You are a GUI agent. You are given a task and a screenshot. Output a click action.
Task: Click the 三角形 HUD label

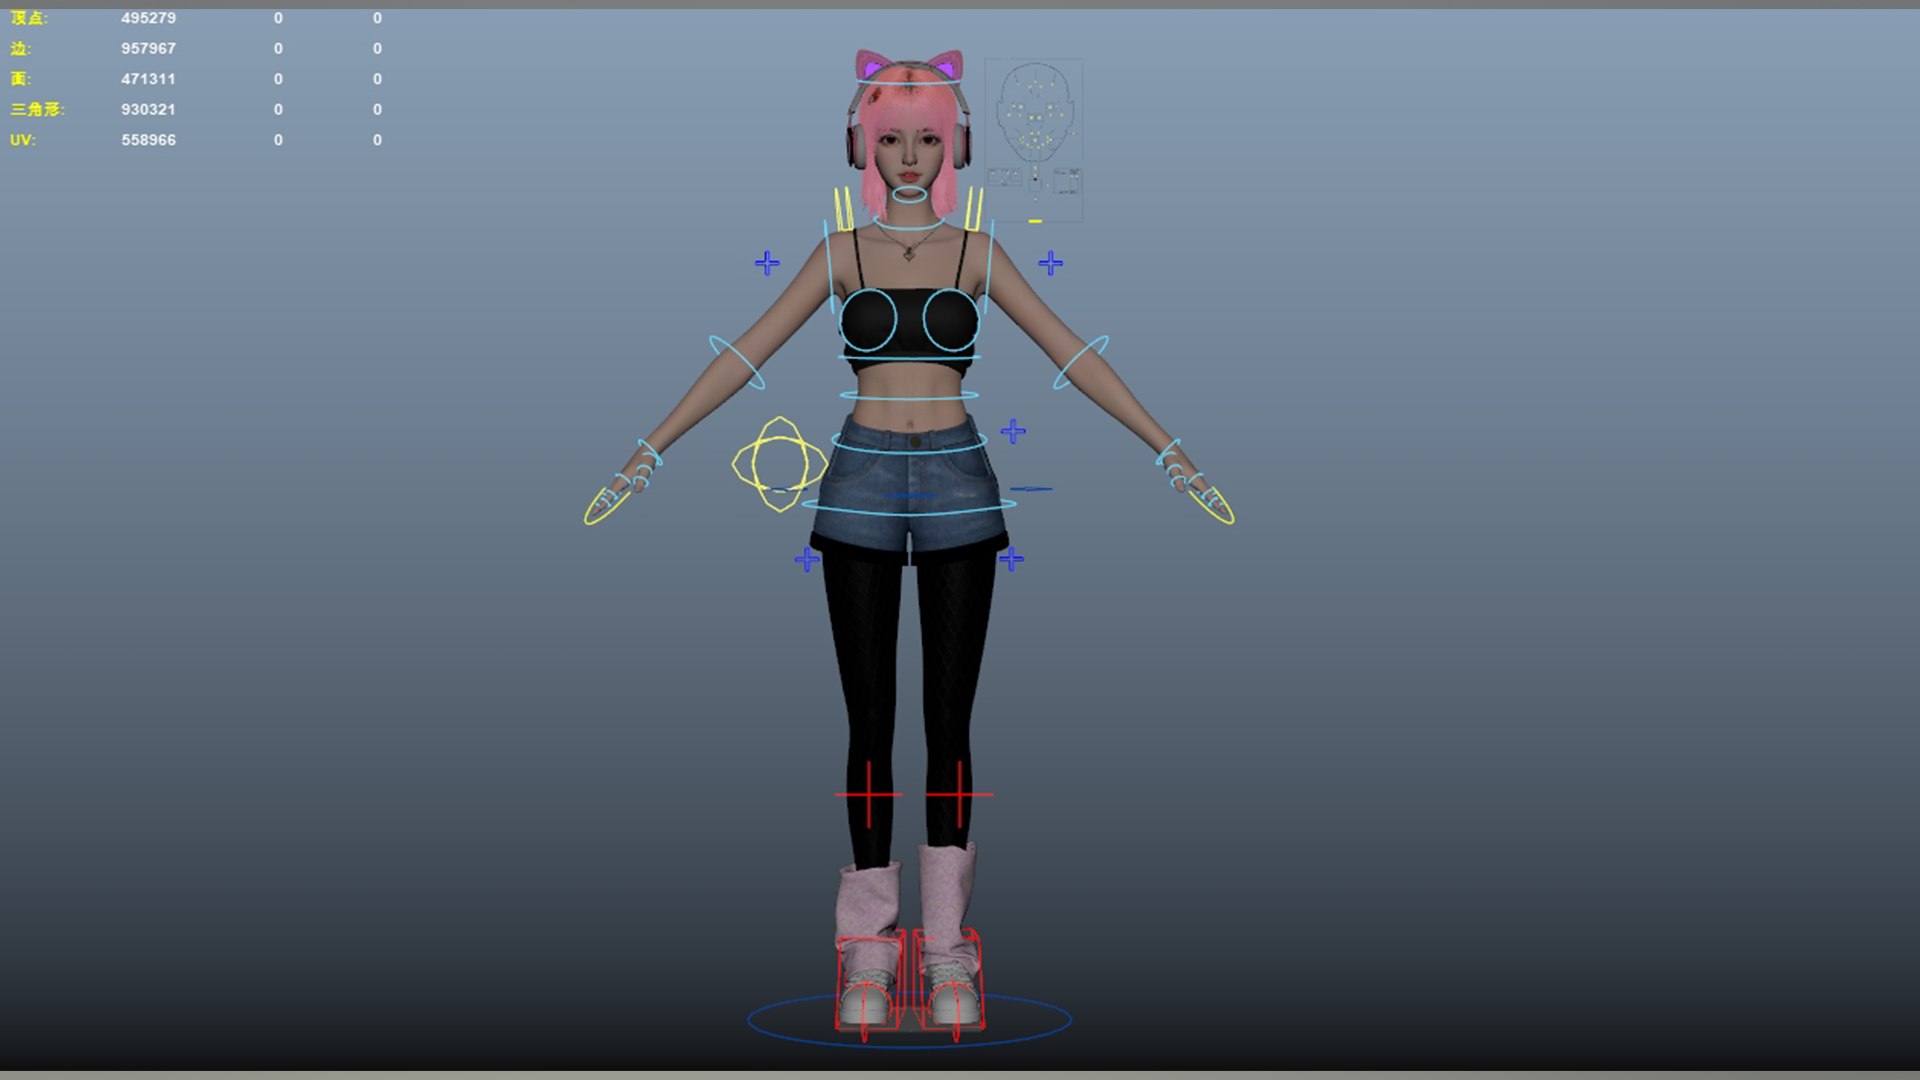(x=37, y=109)
